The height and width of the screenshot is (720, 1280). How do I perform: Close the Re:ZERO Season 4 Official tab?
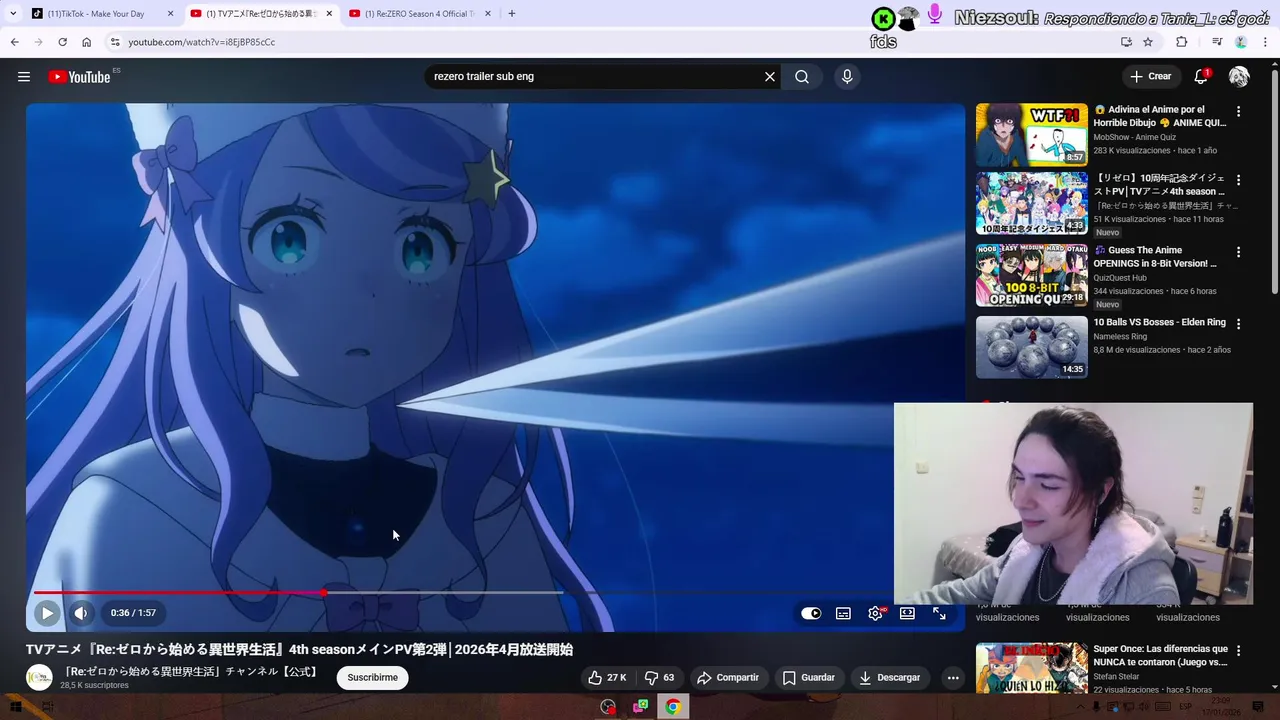(x=488, y=14)
